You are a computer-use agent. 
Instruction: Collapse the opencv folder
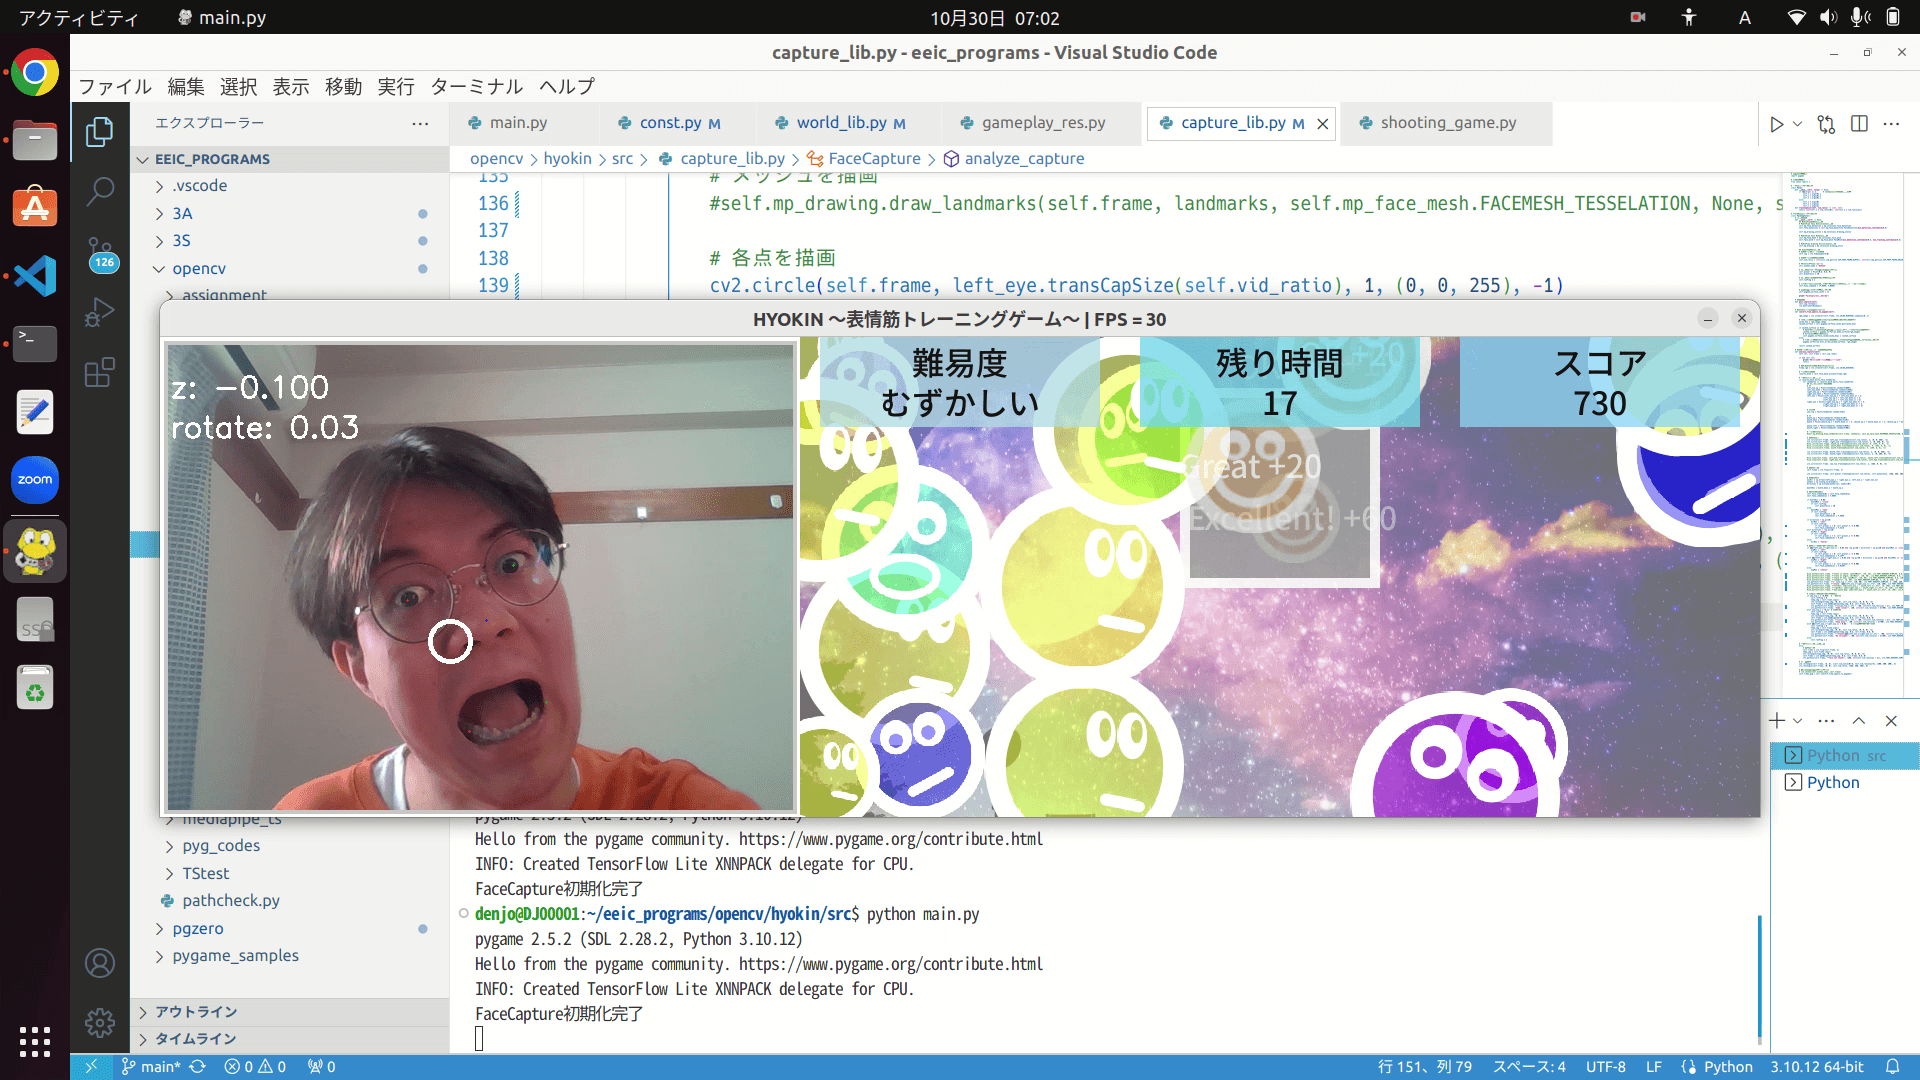pos(198,268)
